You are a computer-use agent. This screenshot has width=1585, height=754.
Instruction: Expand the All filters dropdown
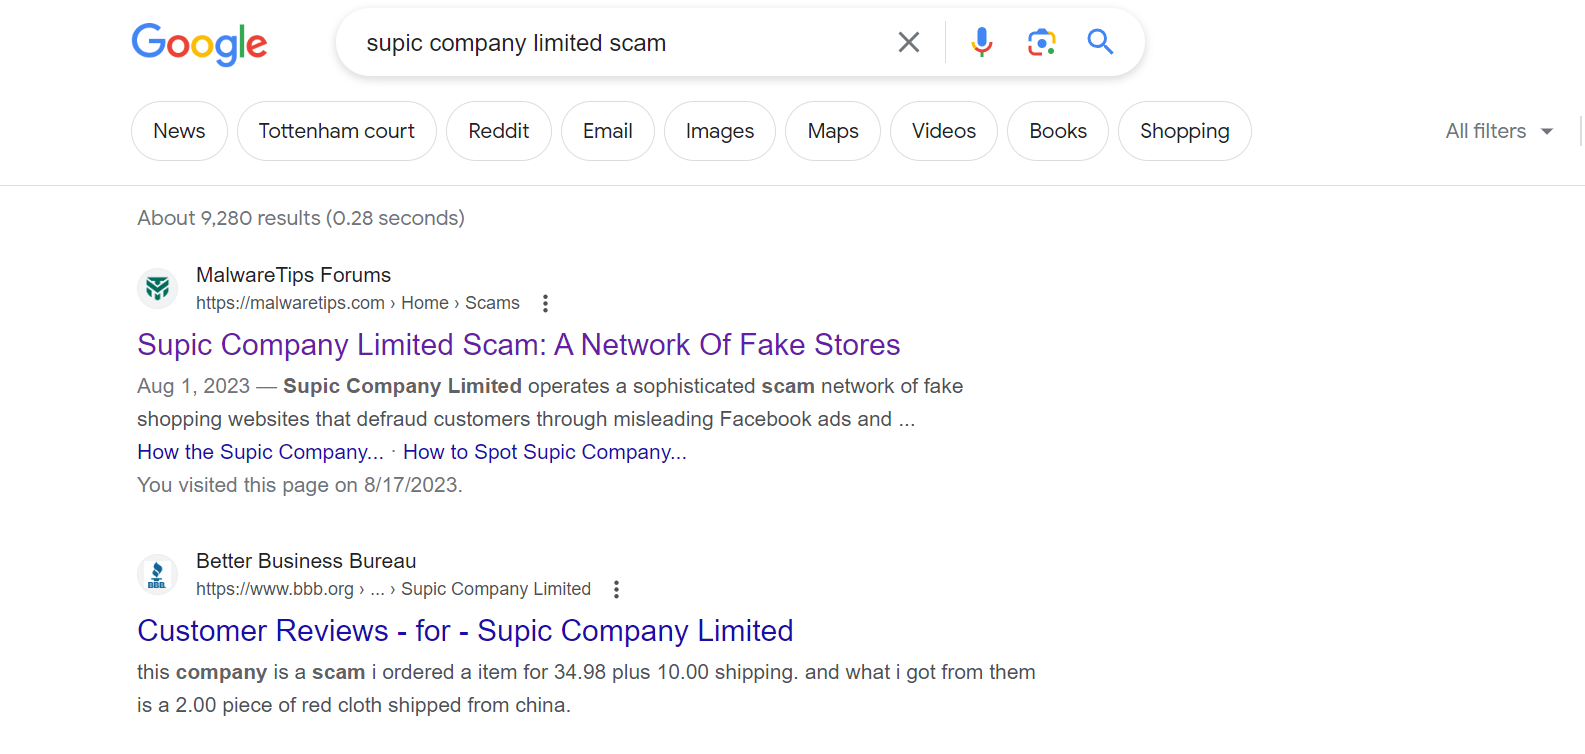click(1497, 131)
